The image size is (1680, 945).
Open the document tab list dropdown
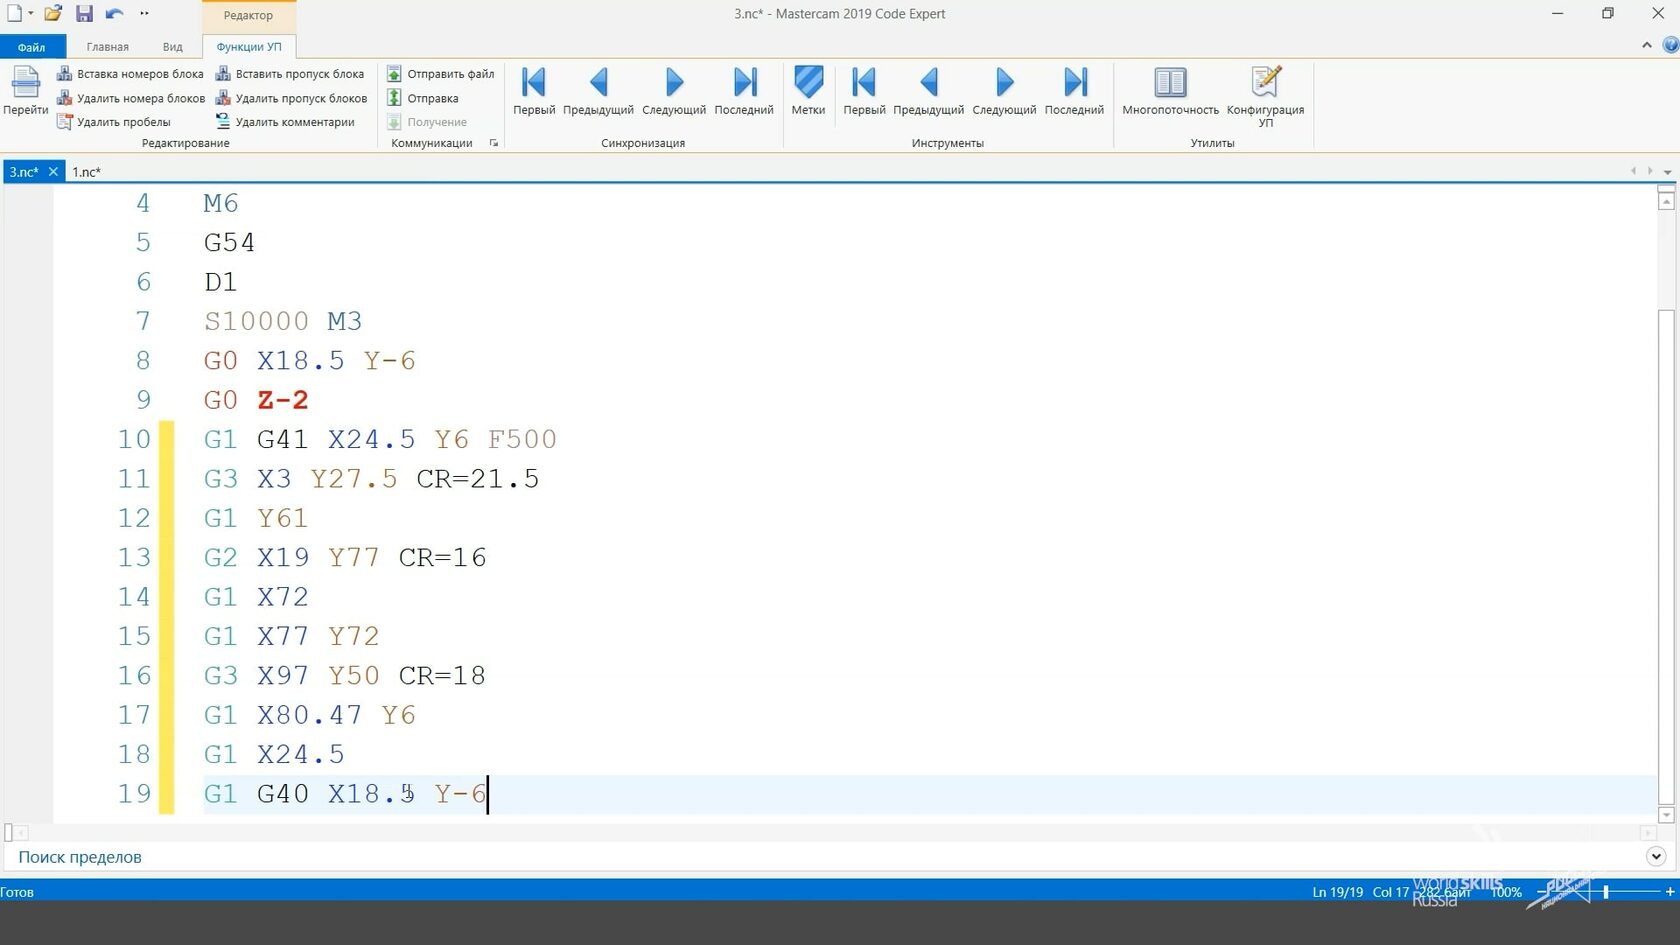(1667, 172)
